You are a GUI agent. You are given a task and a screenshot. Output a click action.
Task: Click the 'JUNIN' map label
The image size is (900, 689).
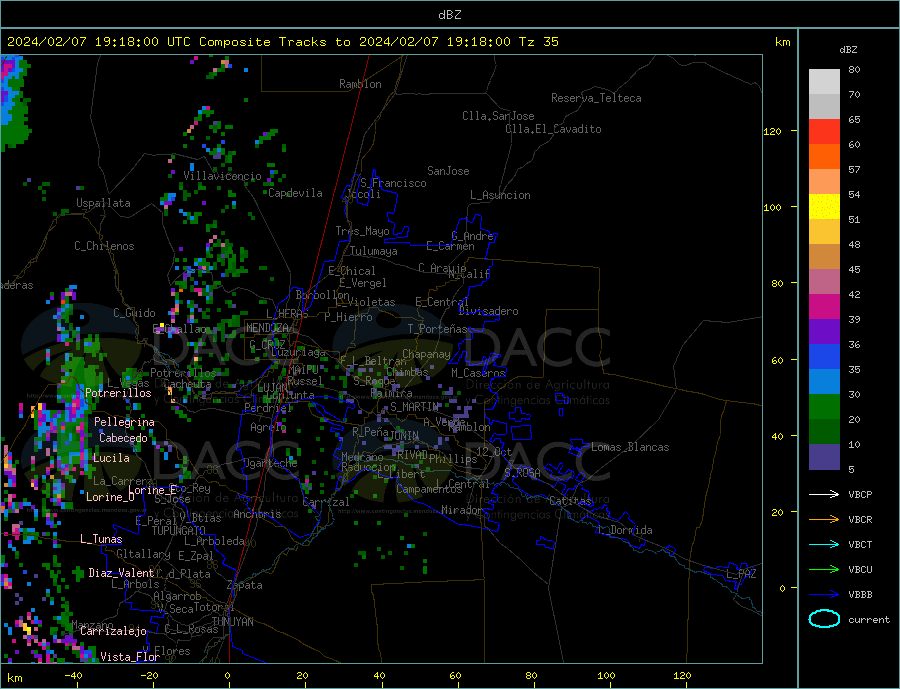404,436
